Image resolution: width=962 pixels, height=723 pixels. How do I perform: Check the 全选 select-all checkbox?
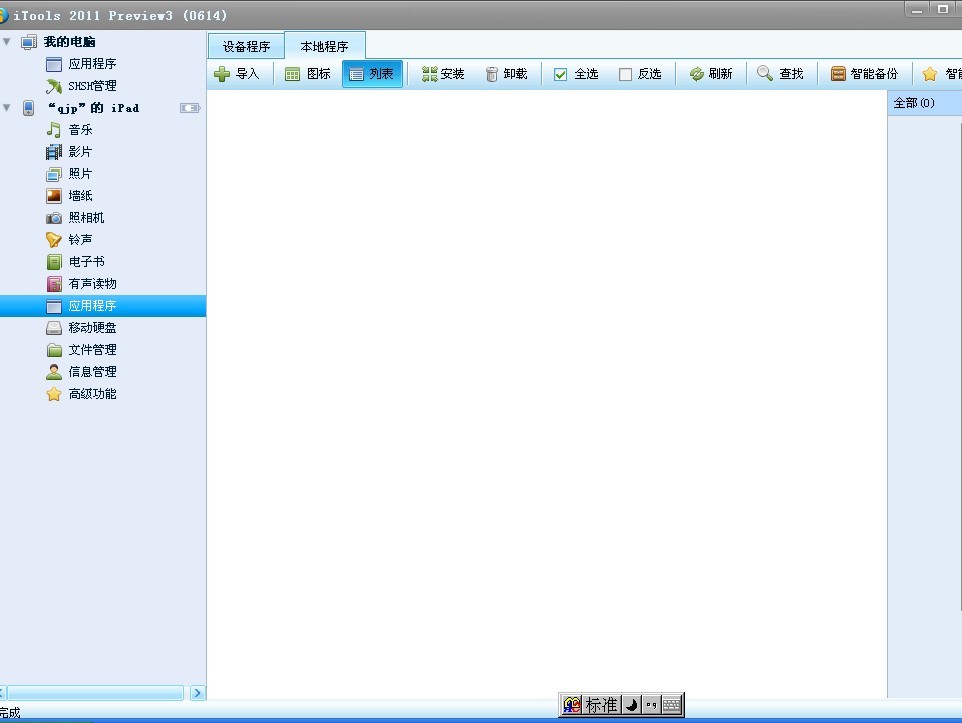click(561, 74)
